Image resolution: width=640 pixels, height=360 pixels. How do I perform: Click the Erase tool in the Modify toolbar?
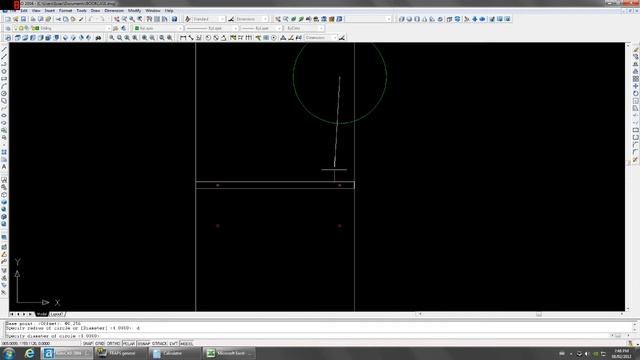tap(636, 49)
